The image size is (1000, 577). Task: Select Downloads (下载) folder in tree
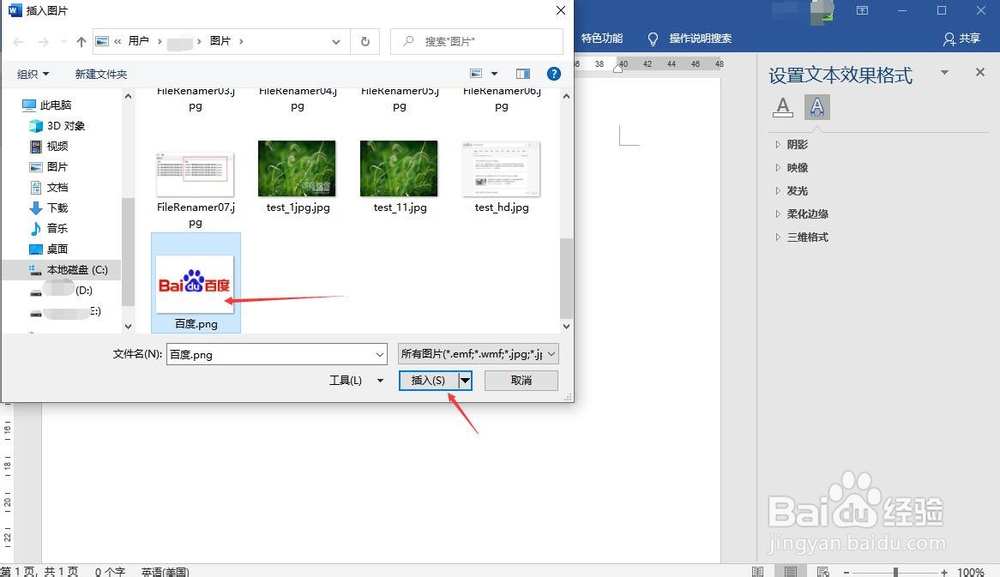click(49, 208)
